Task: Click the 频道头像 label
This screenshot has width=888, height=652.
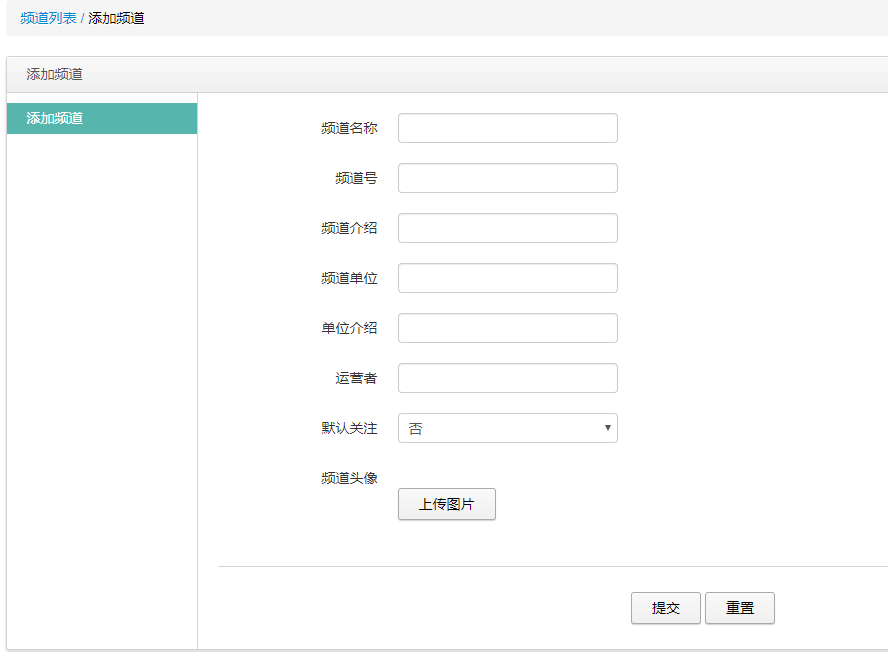Action: pyautogui.click(x=349, y=478)
